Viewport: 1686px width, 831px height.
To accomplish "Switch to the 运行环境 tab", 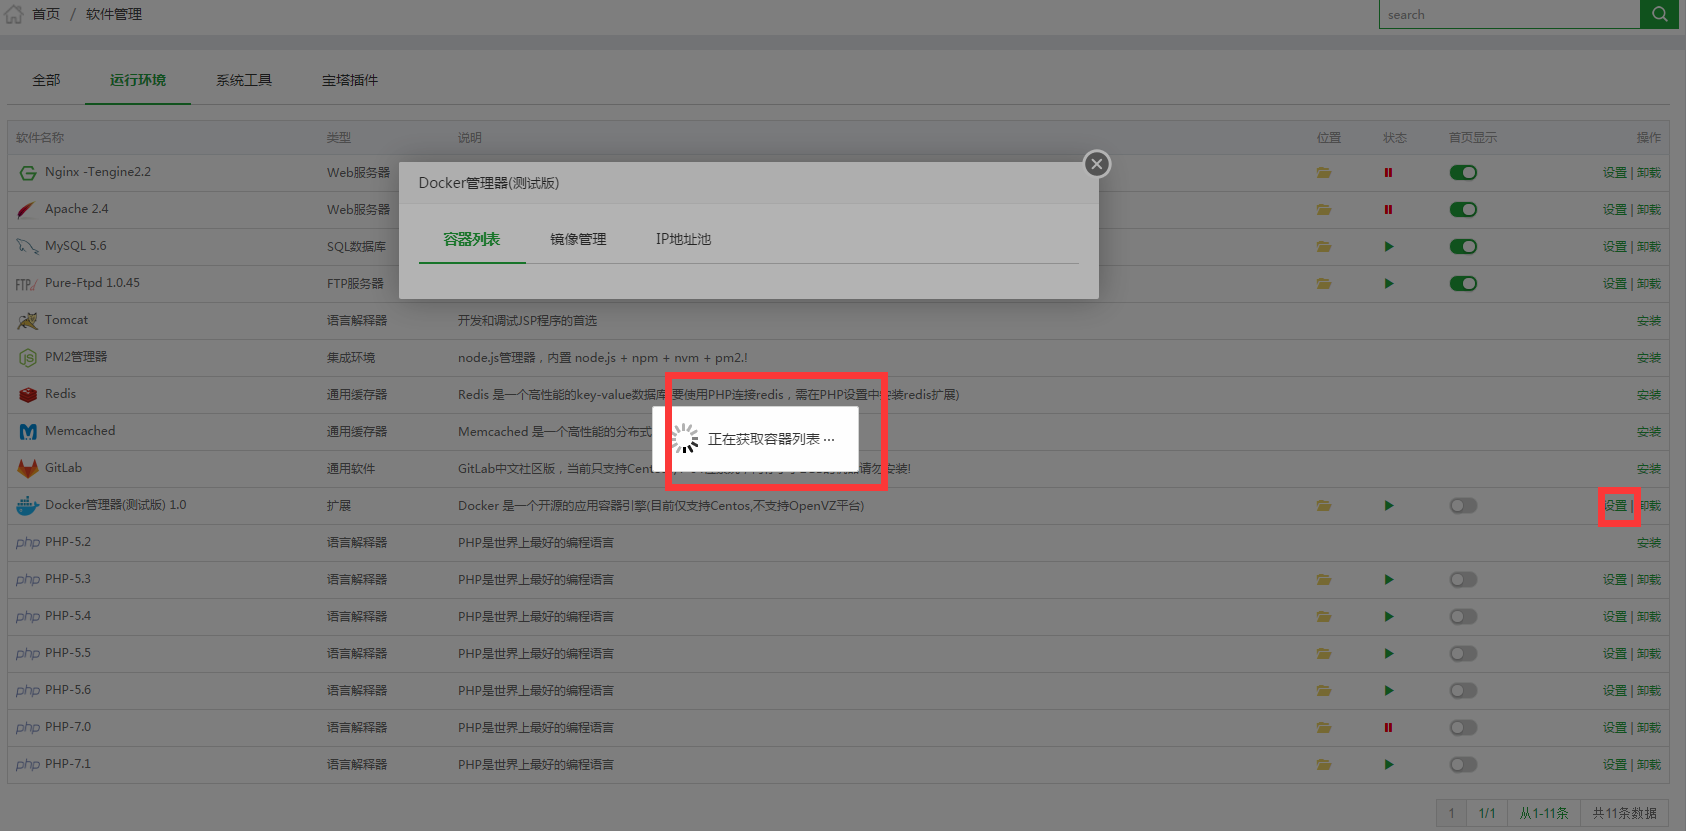I will 138,80.
